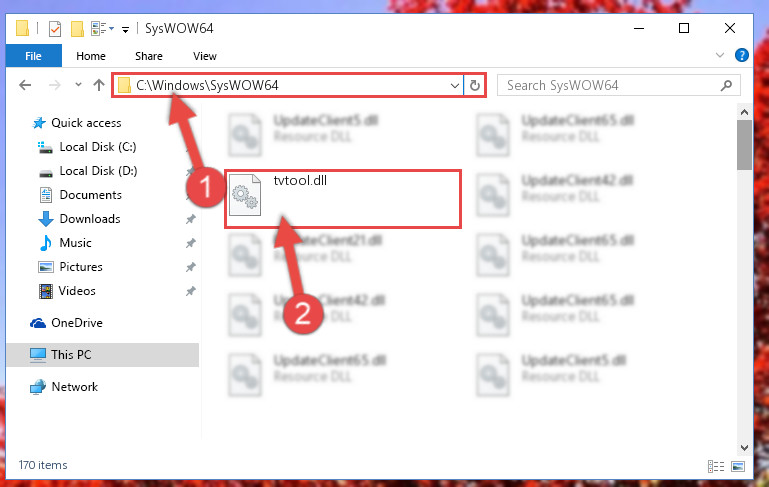Open the recent locations dropdown arrow
This screenshot has width=769, height=487.
pyautogui.click(x=78, y=85)
